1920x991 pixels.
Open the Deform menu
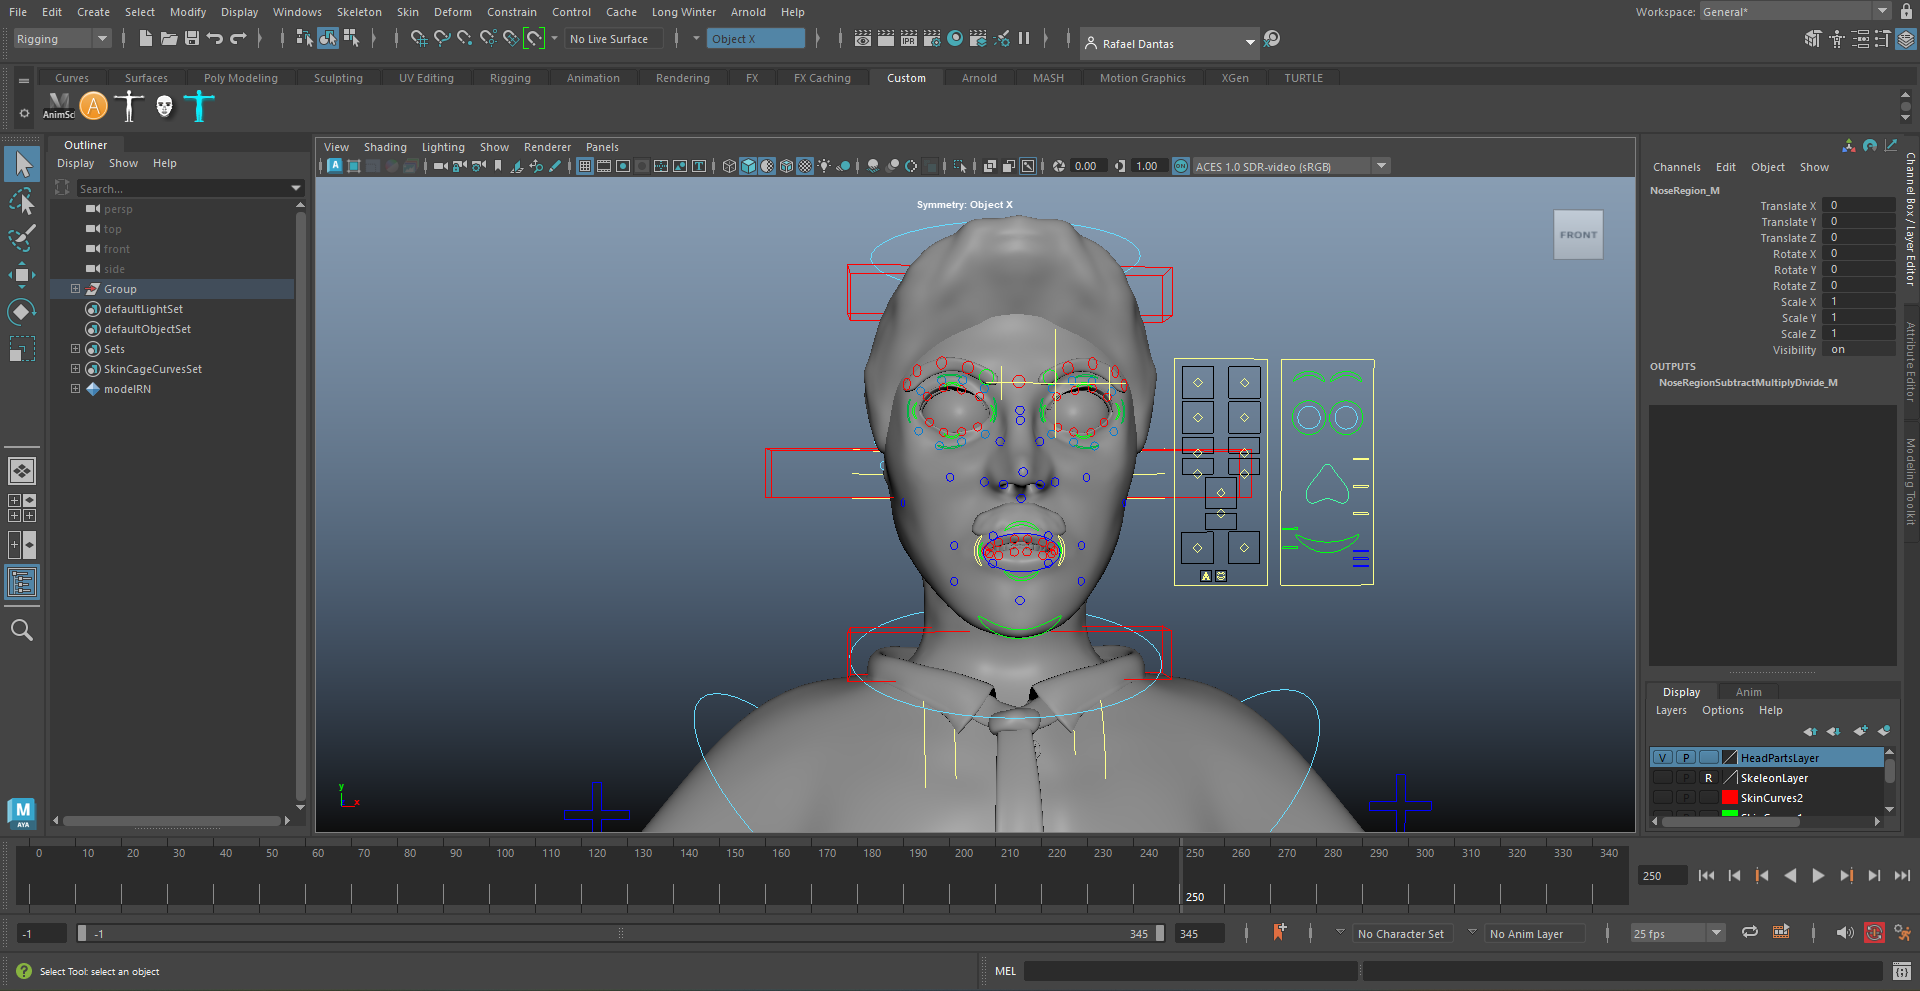452,12
